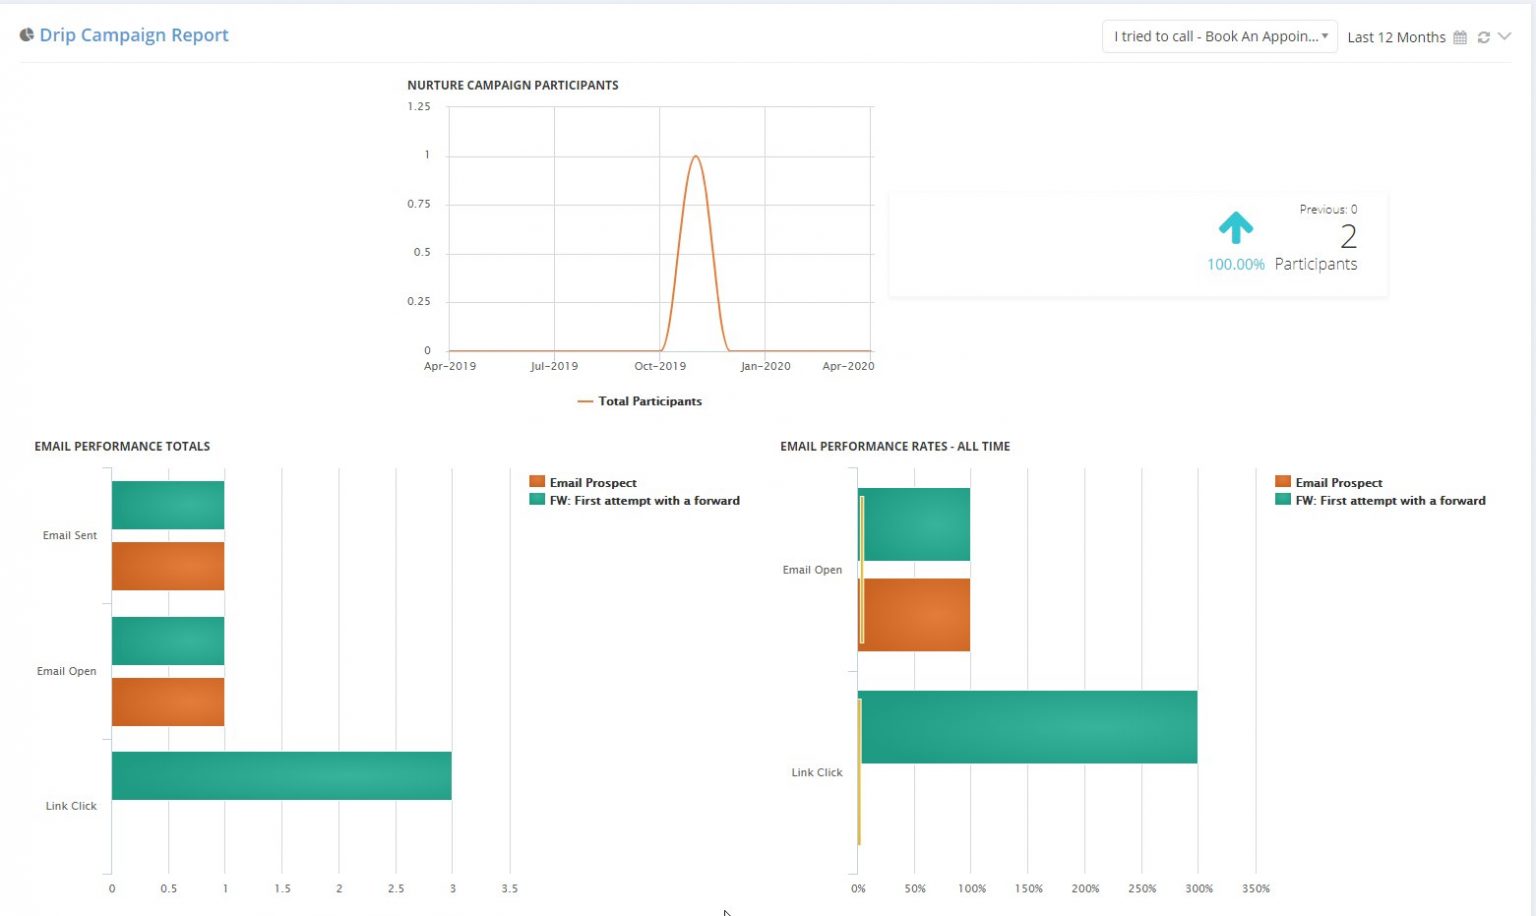Open the campaign selector showing 'I tried to call'
This screenshot has height=916, width=1536.
[1218, 36]
